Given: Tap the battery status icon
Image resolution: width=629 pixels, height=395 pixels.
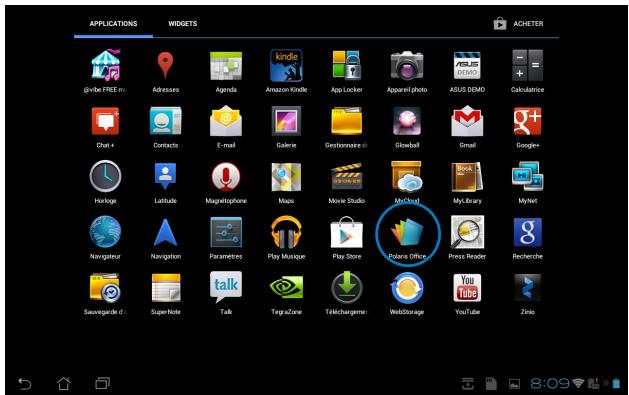Looking at the screenshot, I should (x=616, y=384).
